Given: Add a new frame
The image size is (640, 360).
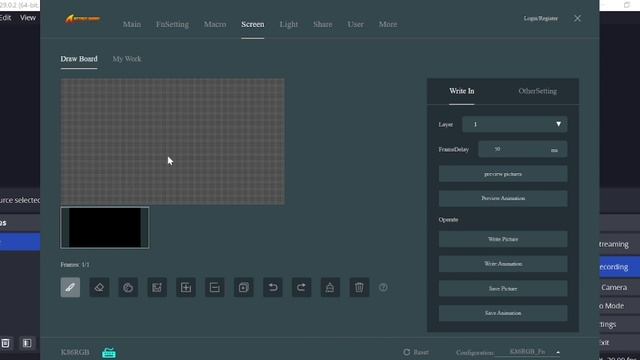Looking at the screenshot, I should click(186, 287).
